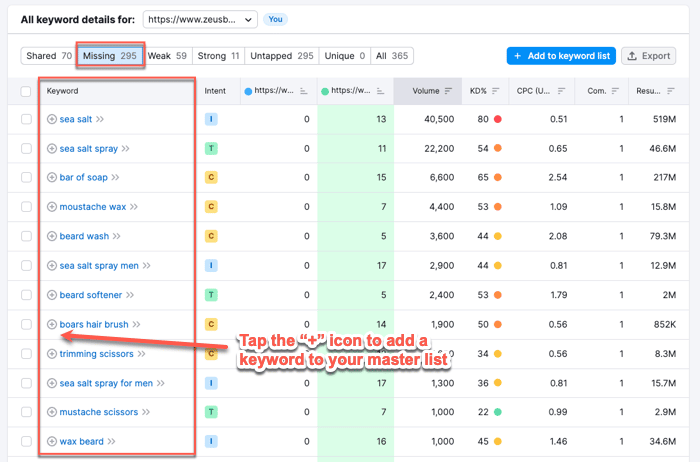The width and height of the screenshot is (700, 462).
Task: Click the red KD dot for 'sea salt'
Action: point(498,119)
